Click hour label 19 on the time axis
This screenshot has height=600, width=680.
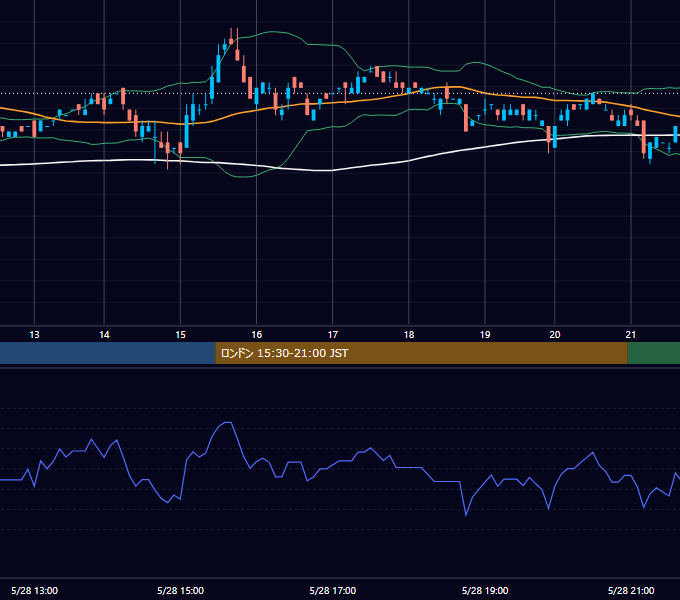[x=485, y=335]
